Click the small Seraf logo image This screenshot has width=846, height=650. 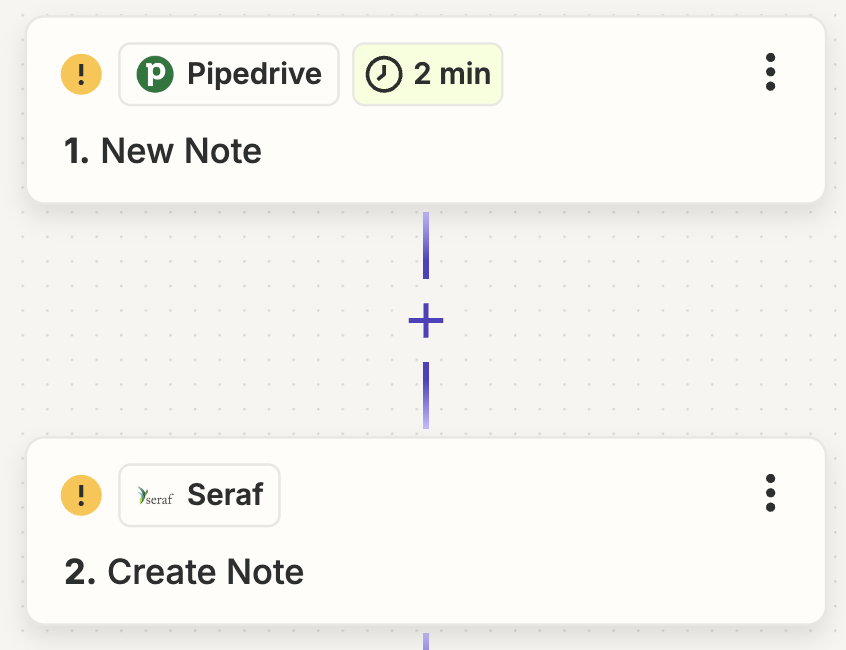coord(155,495)
